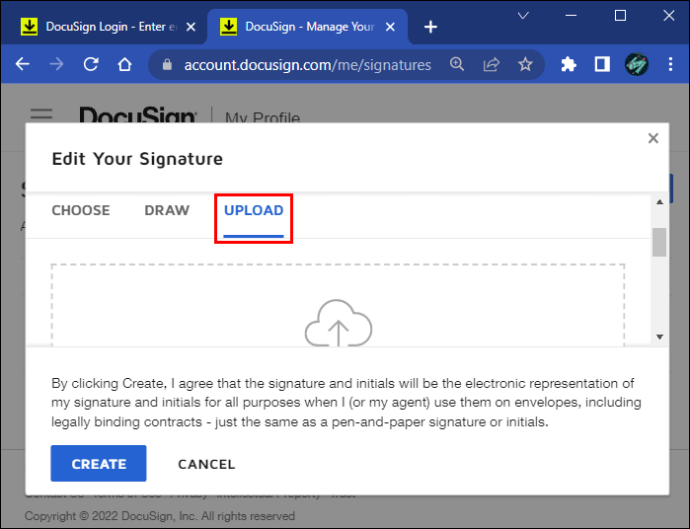
Task: Click the address bar URL
Action: [308, 65]
